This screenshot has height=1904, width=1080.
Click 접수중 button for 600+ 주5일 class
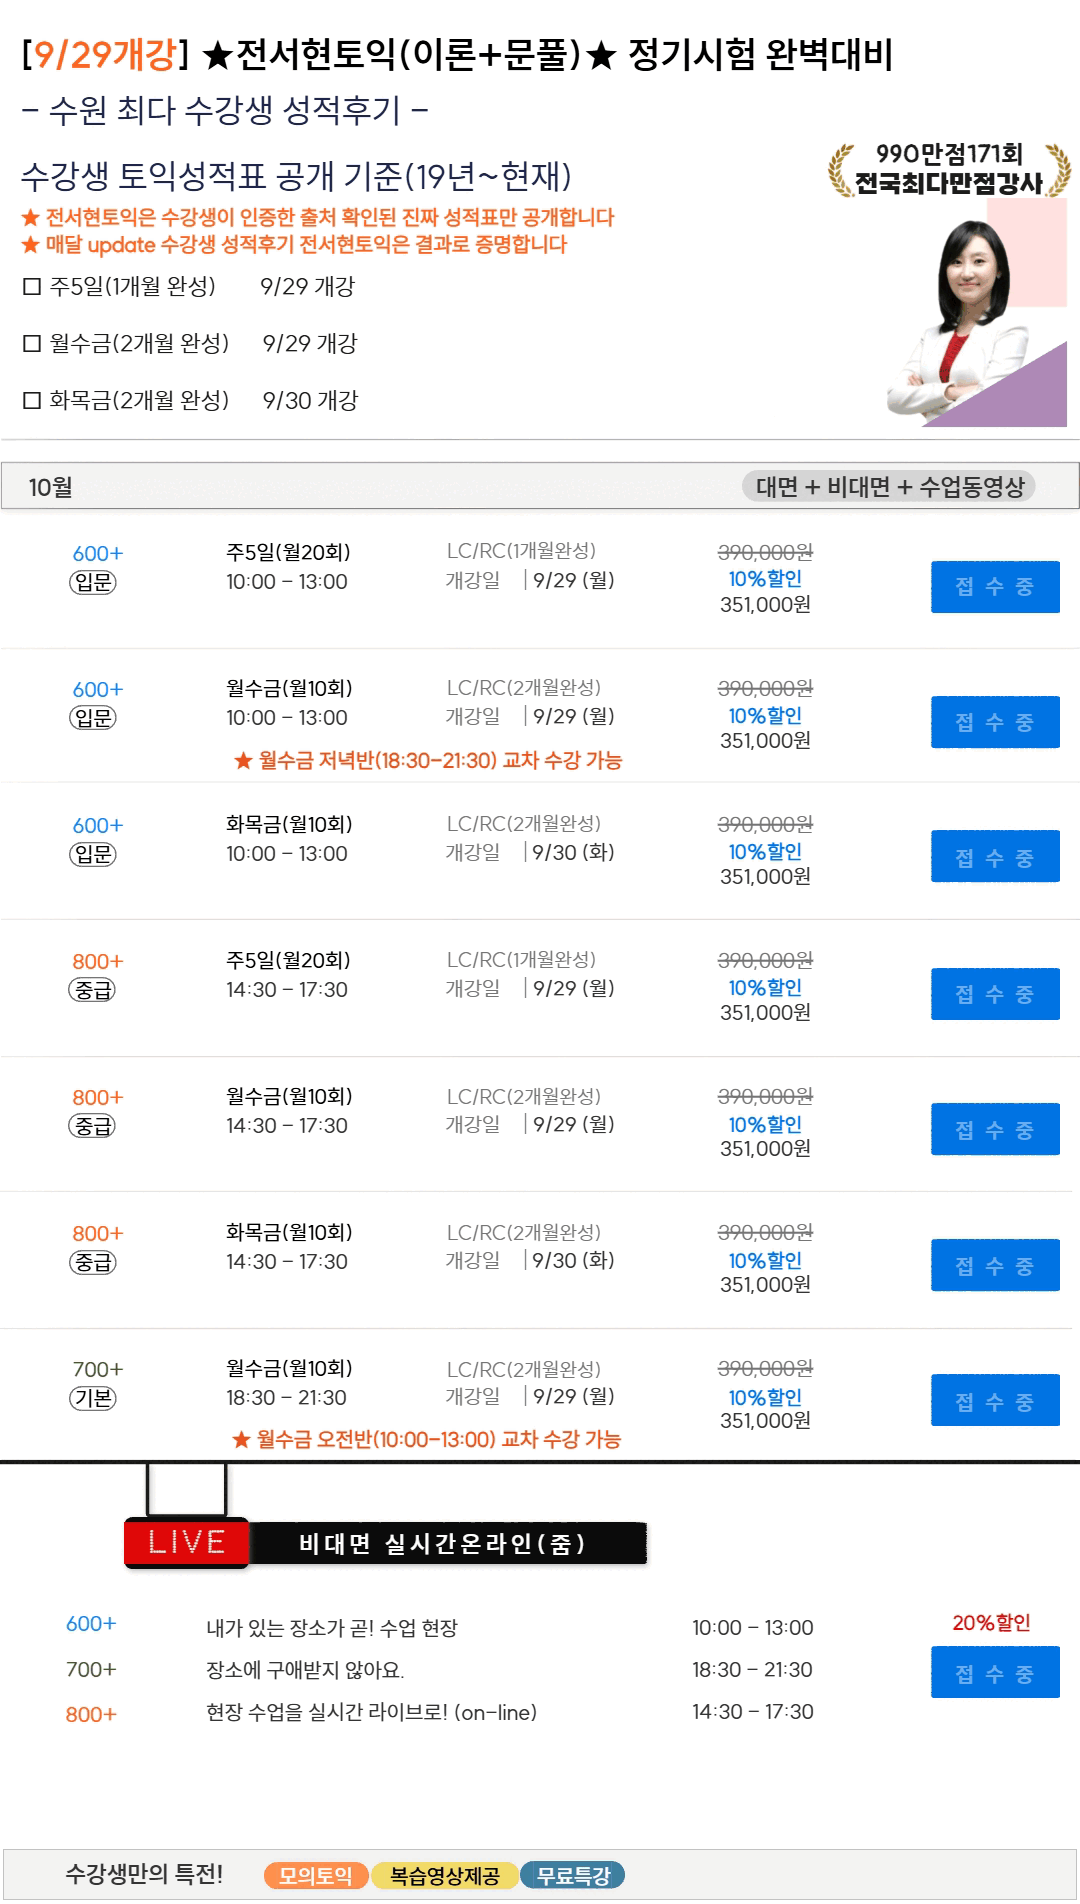tap(994, 587)
